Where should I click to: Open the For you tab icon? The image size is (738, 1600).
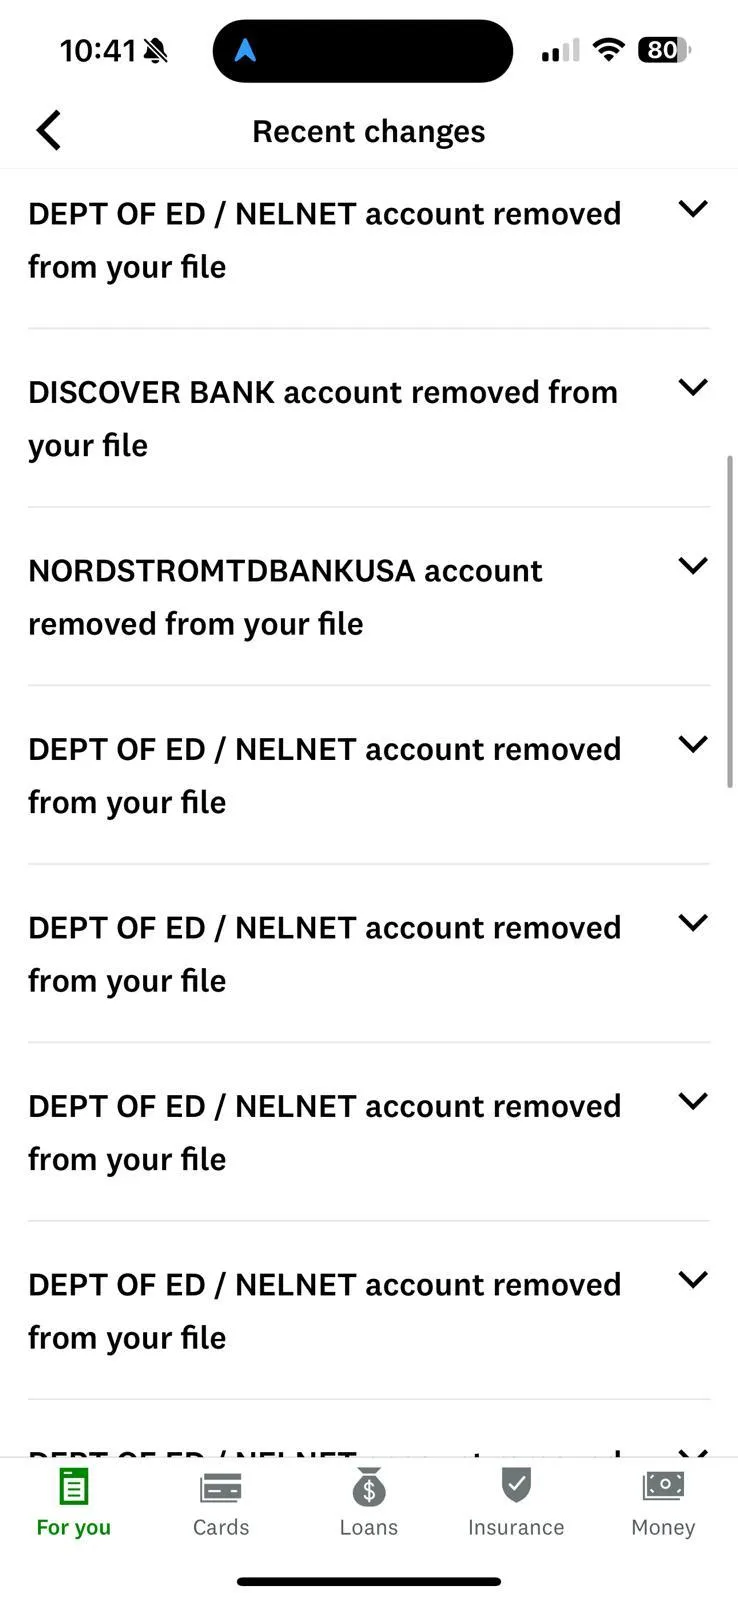tap(73, 1486)
